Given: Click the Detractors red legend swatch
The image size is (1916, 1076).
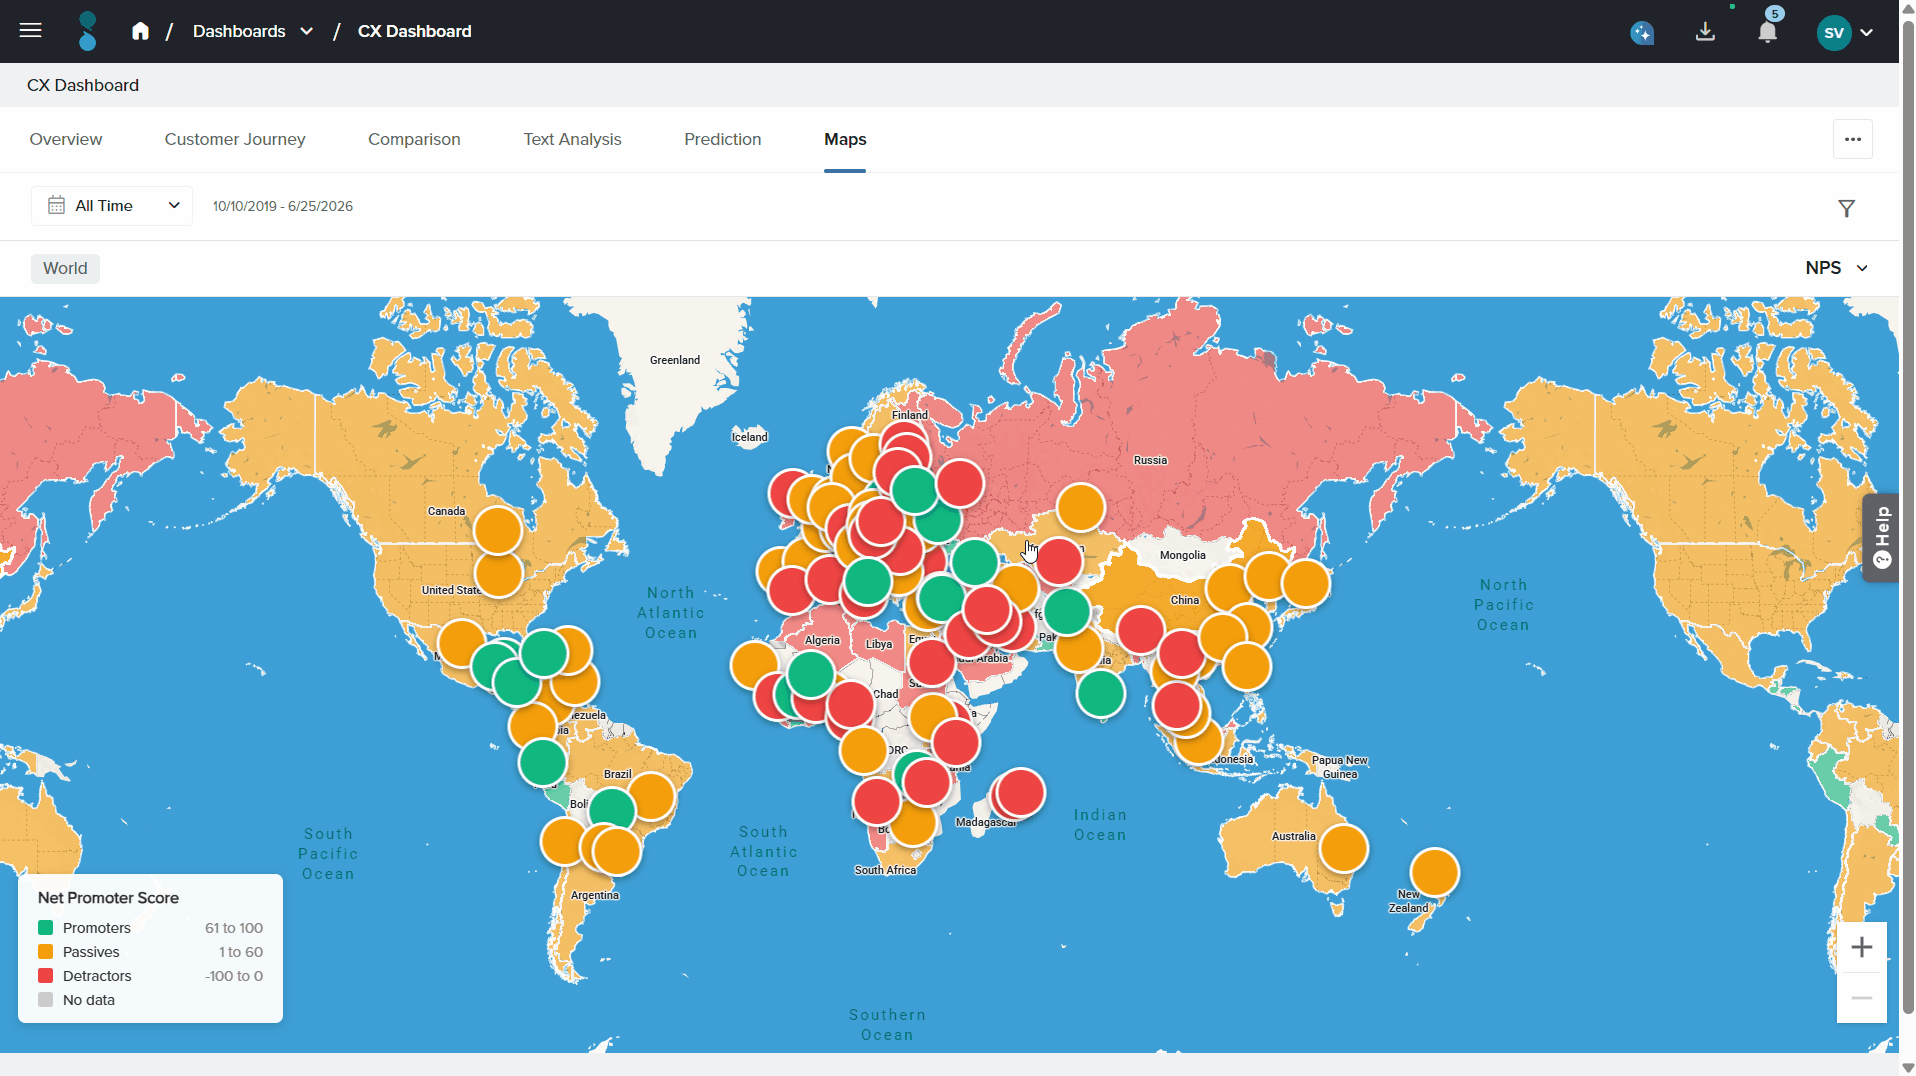Looking at the screenshot, I should click(45, 976).
